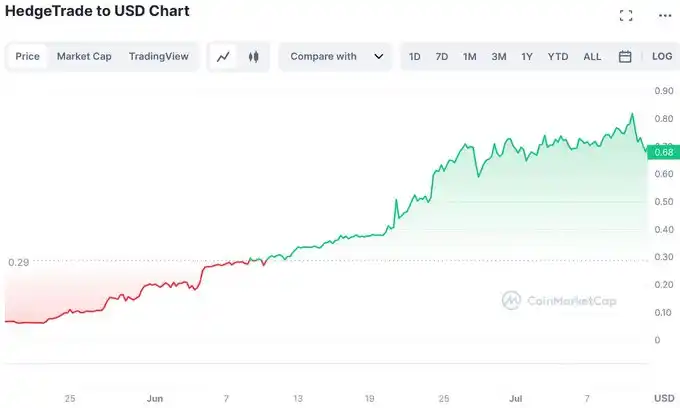Set chart range to 1D
This screenshot has height=408, width=680.
[x=414, y=57]
